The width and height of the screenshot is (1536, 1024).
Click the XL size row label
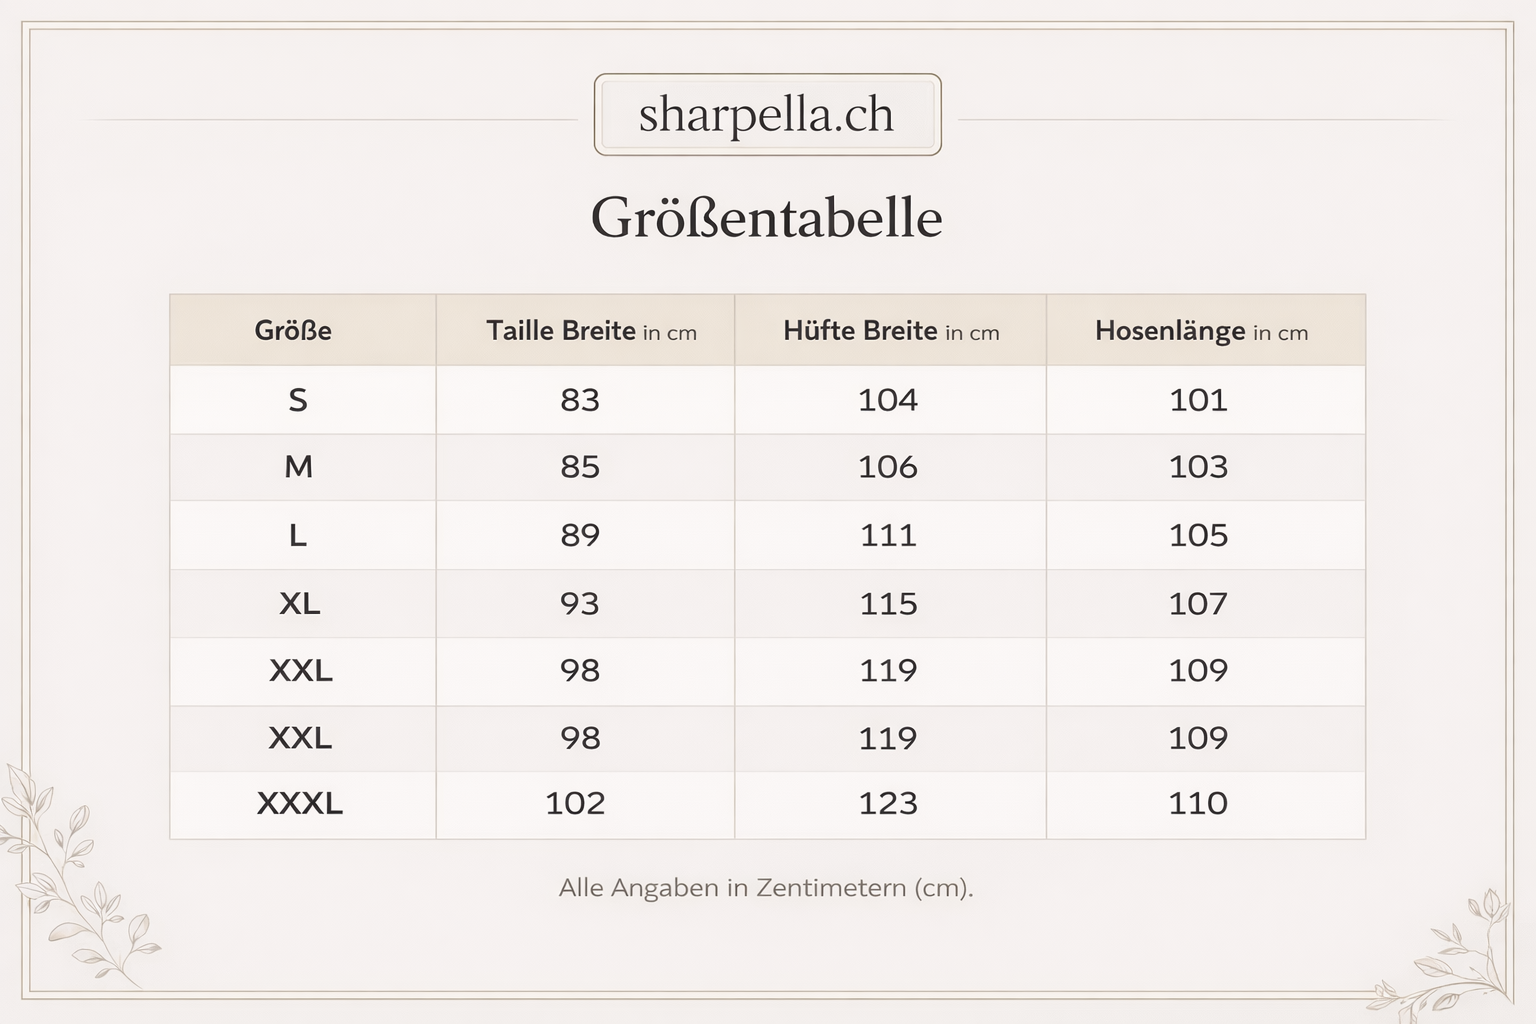[299, 604]
